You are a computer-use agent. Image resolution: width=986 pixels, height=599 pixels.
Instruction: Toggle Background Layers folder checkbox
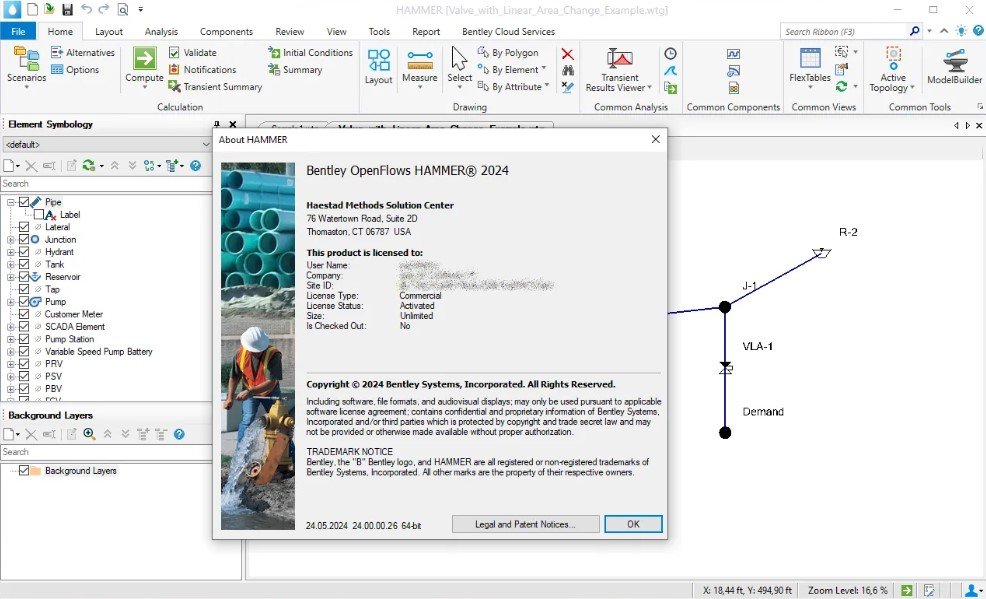click(24, 470)
